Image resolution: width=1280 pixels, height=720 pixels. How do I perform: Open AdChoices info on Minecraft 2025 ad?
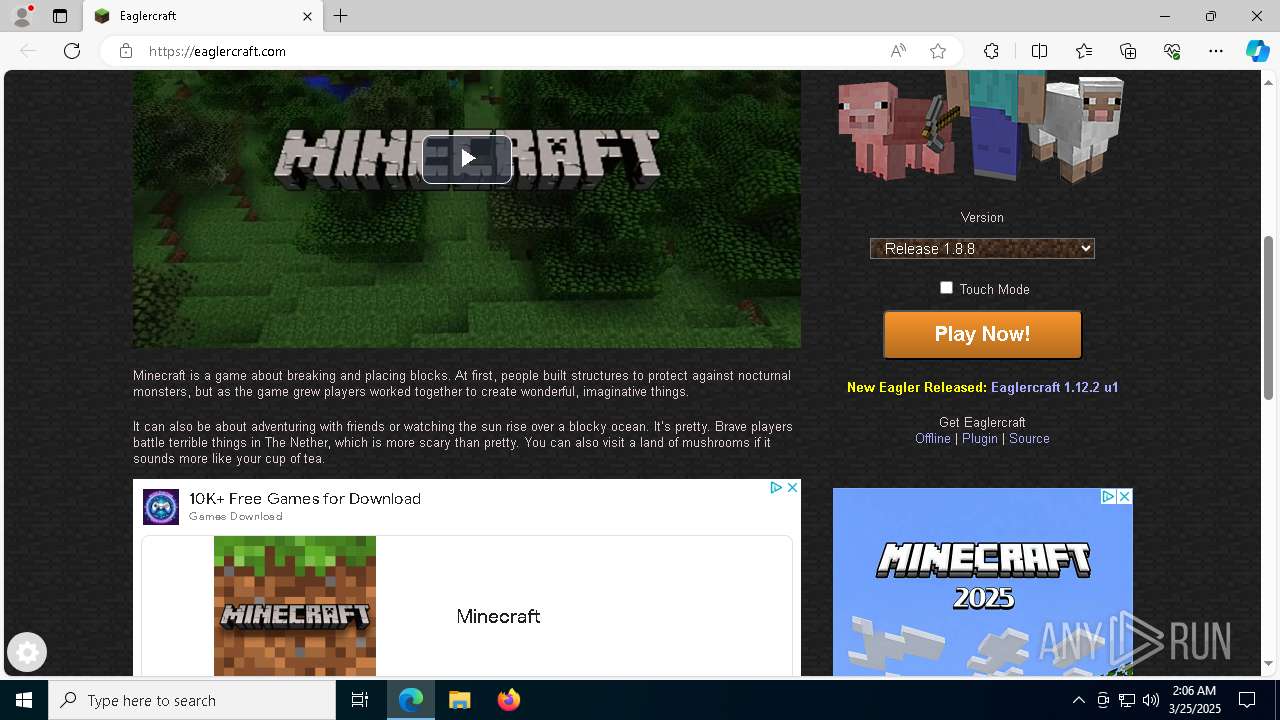(x=1108, y=497)
